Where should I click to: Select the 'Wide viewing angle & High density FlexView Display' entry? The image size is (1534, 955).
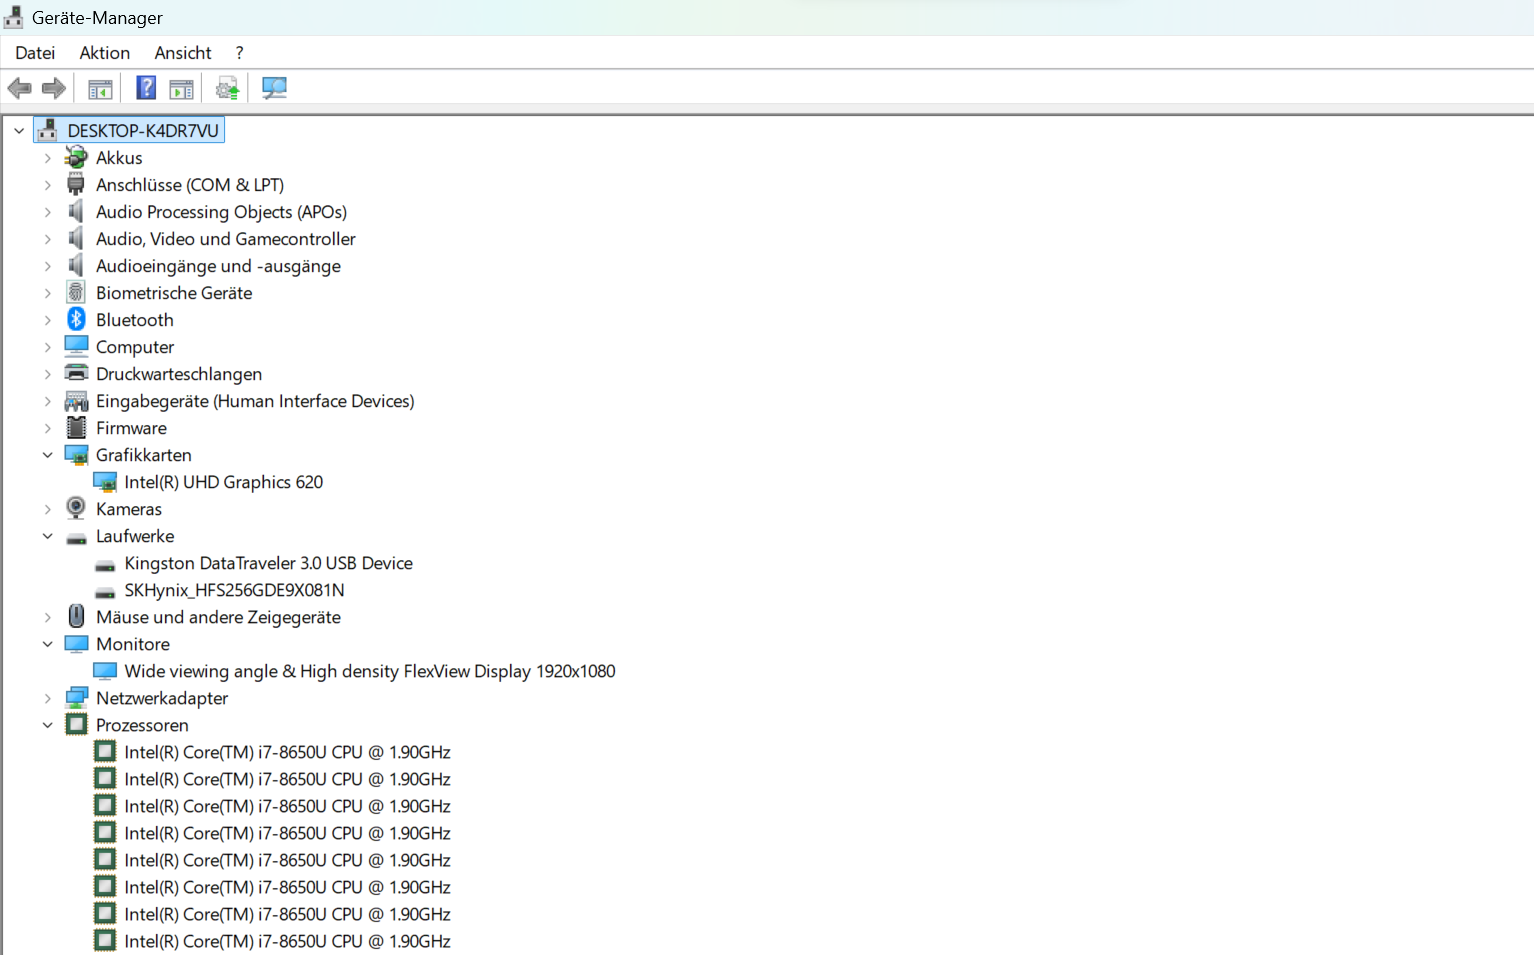[x=370, y=671]
